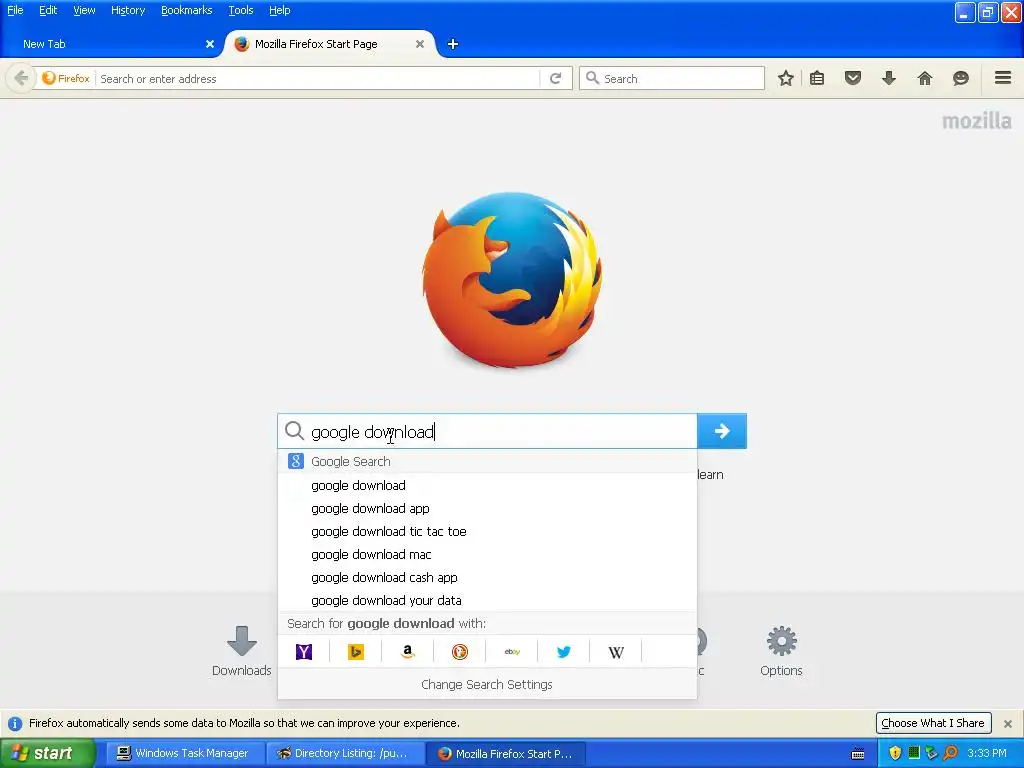Search with eBay icon
Viewport: 1024px width, 768px height.
[x=512, y=652]
